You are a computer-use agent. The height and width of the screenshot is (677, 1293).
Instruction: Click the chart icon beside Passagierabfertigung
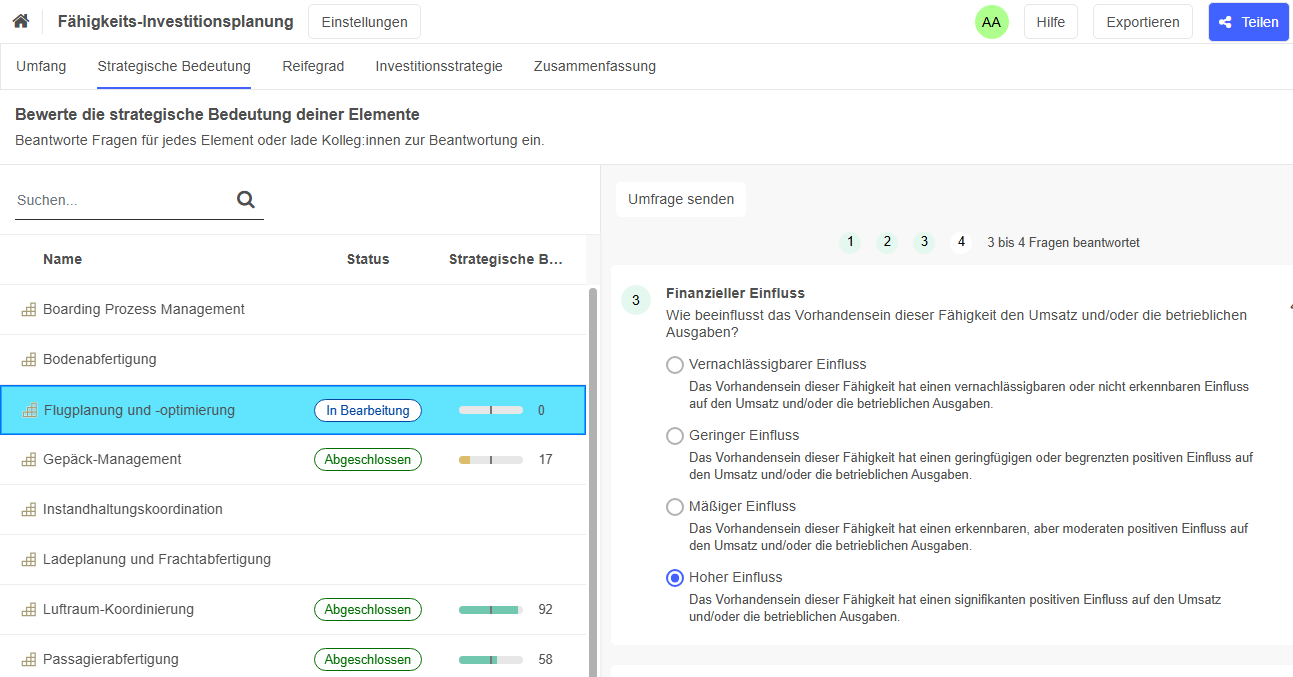pos(27,659)
